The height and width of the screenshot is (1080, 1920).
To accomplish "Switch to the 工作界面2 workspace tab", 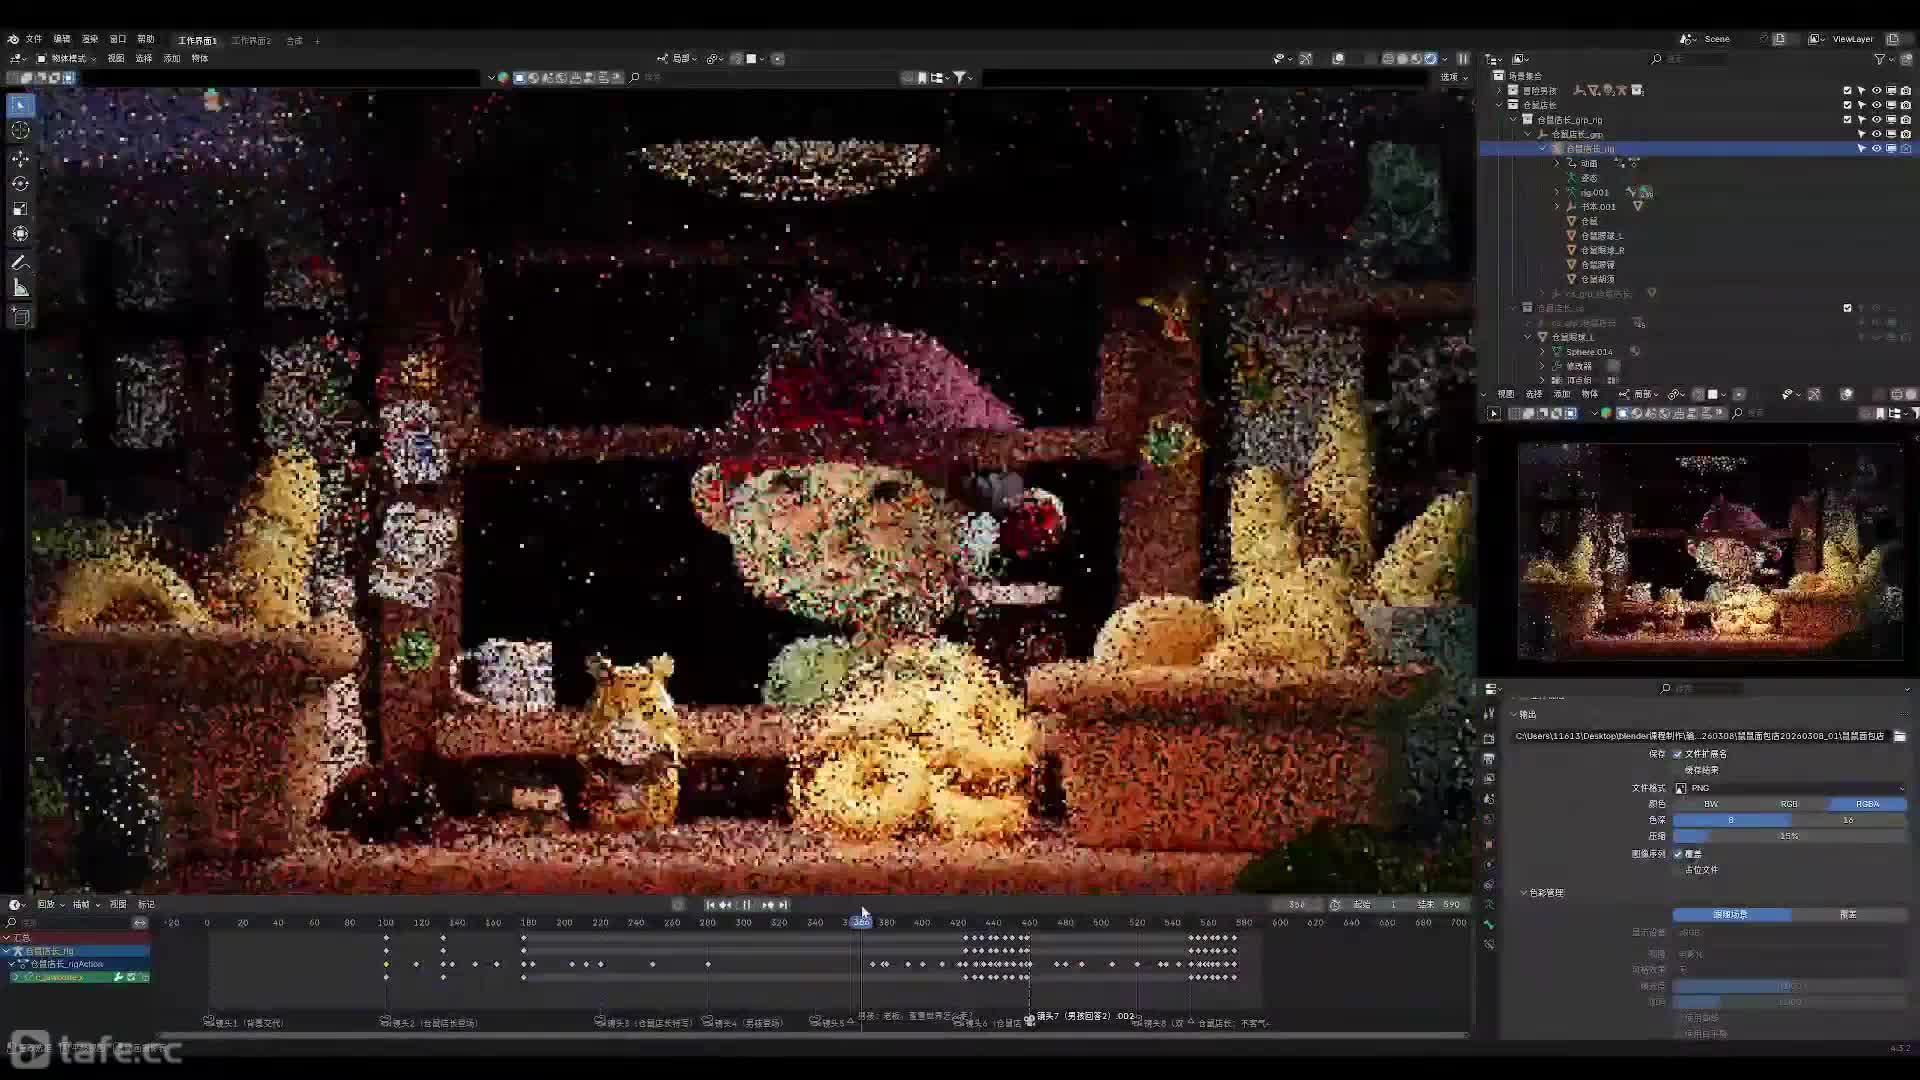I will click(251, 41).
